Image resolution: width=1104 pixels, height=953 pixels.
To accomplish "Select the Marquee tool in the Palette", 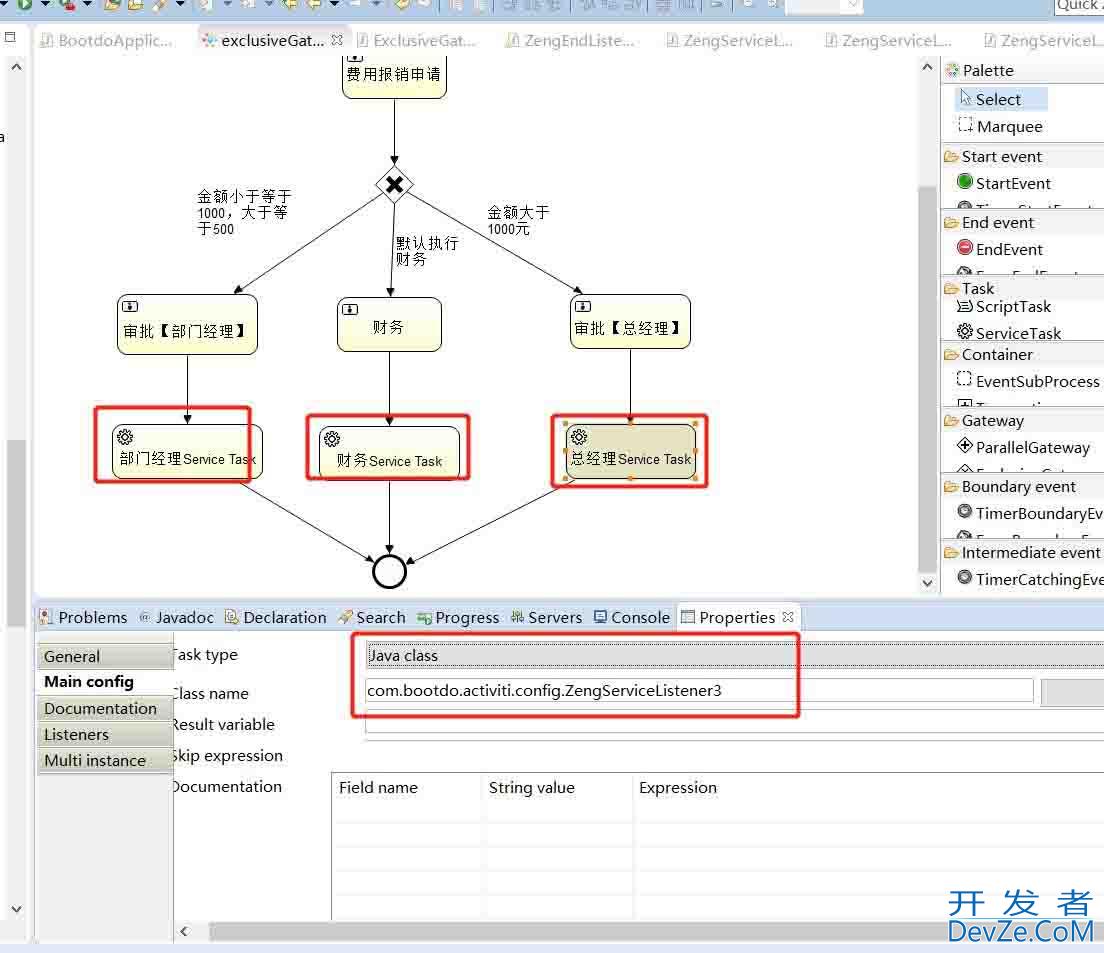I will (1004, 127).
